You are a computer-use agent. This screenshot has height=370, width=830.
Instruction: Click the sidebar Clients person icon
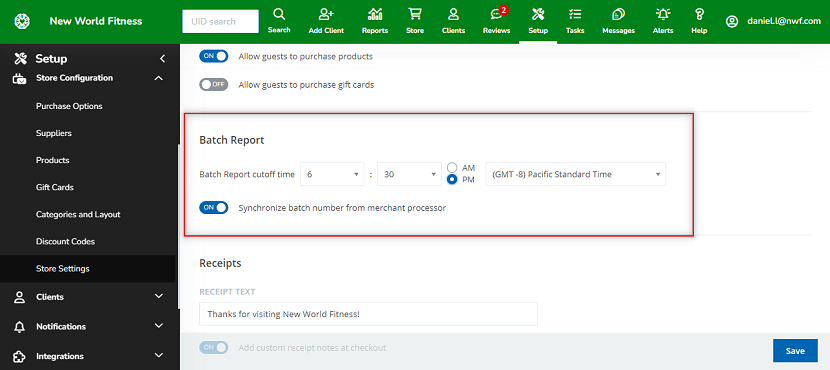pos(20,297)
